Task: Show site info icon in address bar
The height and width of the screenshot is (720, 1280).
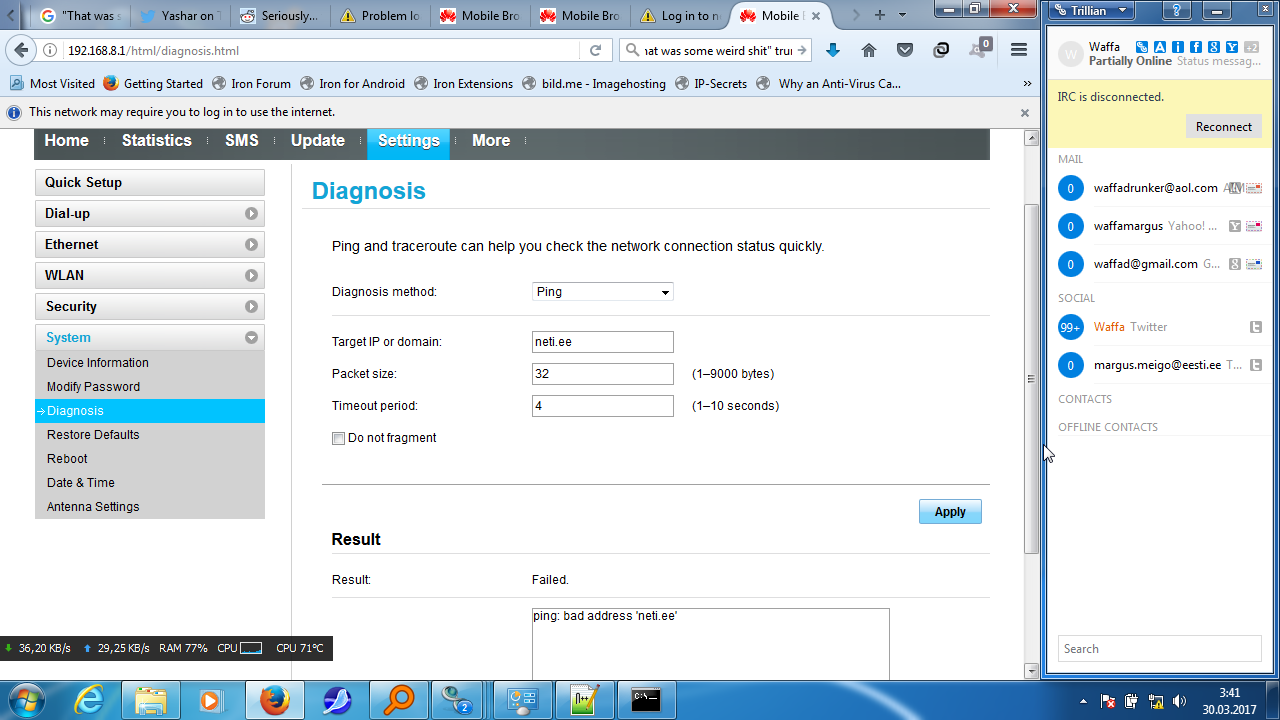Action: 50,50
